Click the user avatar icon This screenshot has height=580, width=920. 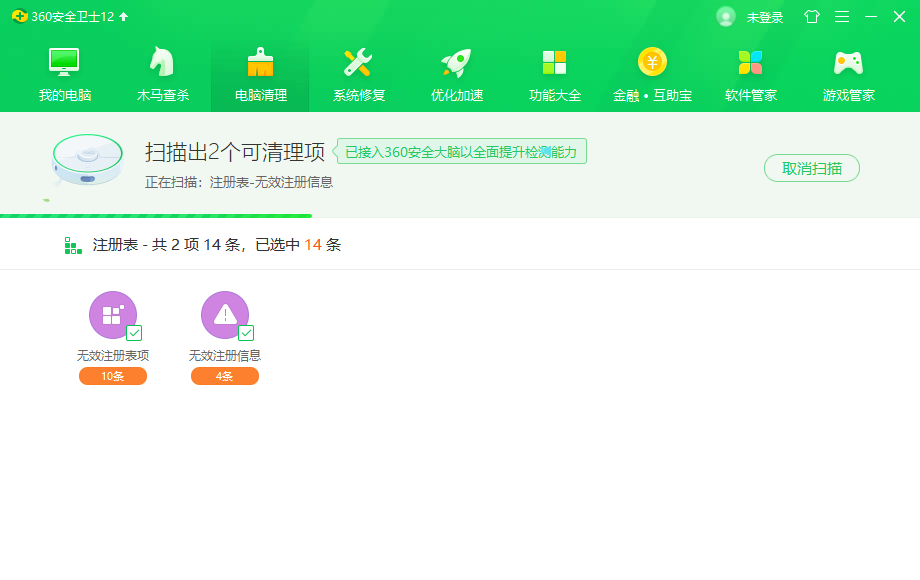(726, 17)
